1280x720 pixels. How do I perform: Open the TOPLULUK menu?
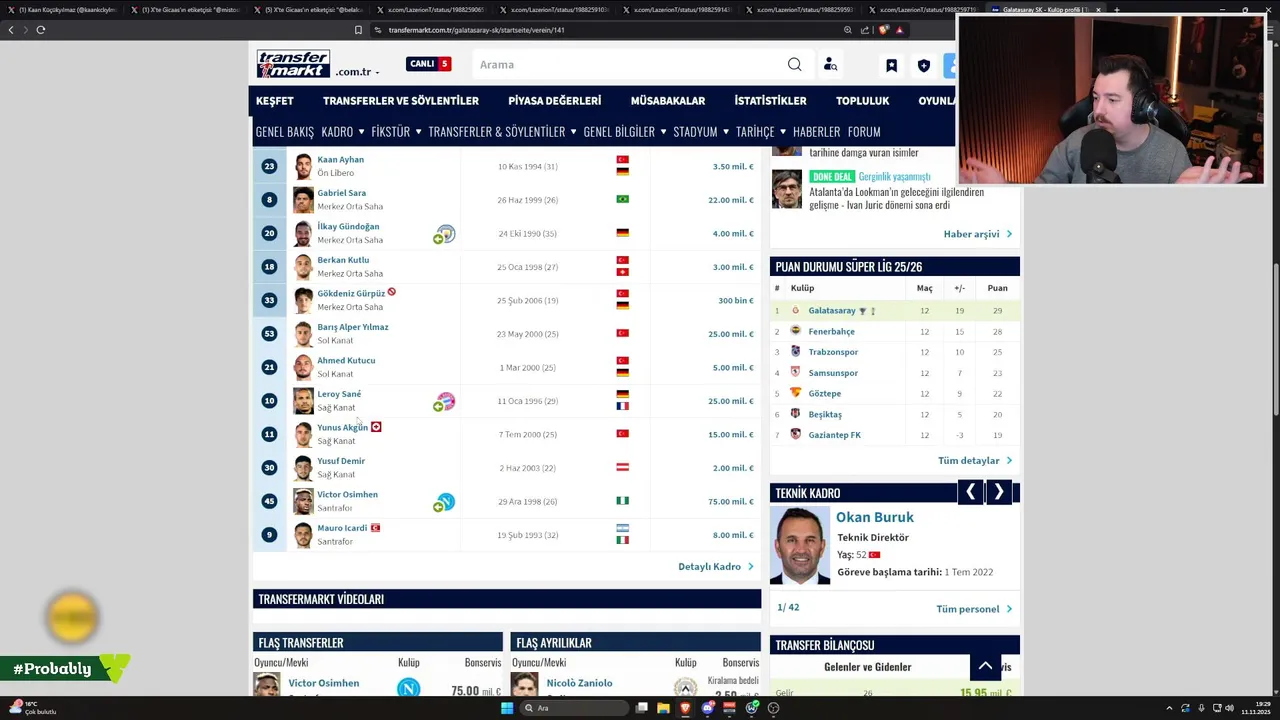click(862, 101)
